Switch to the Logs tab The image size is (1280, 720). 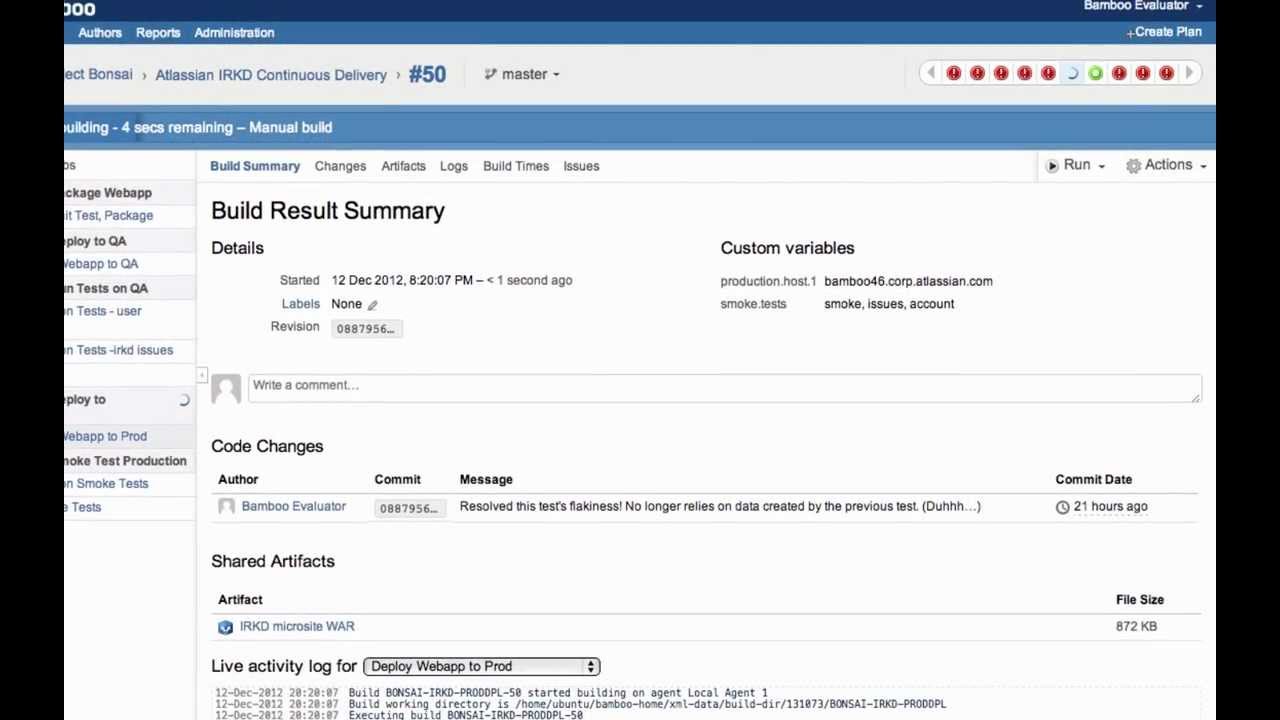pyautogui.click(x=454, y=166)
